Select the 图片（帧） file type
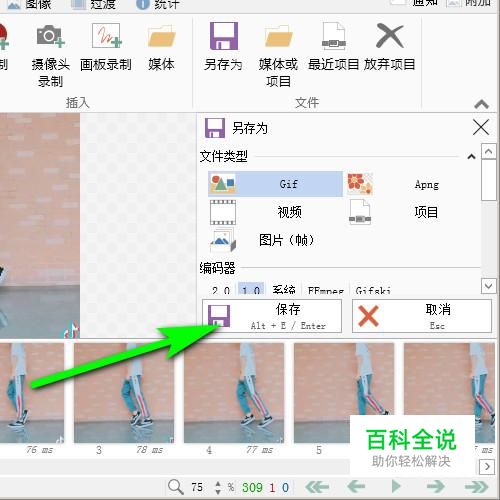The height and width of the screenshot is (500, 500). click(x=275, y=240)
